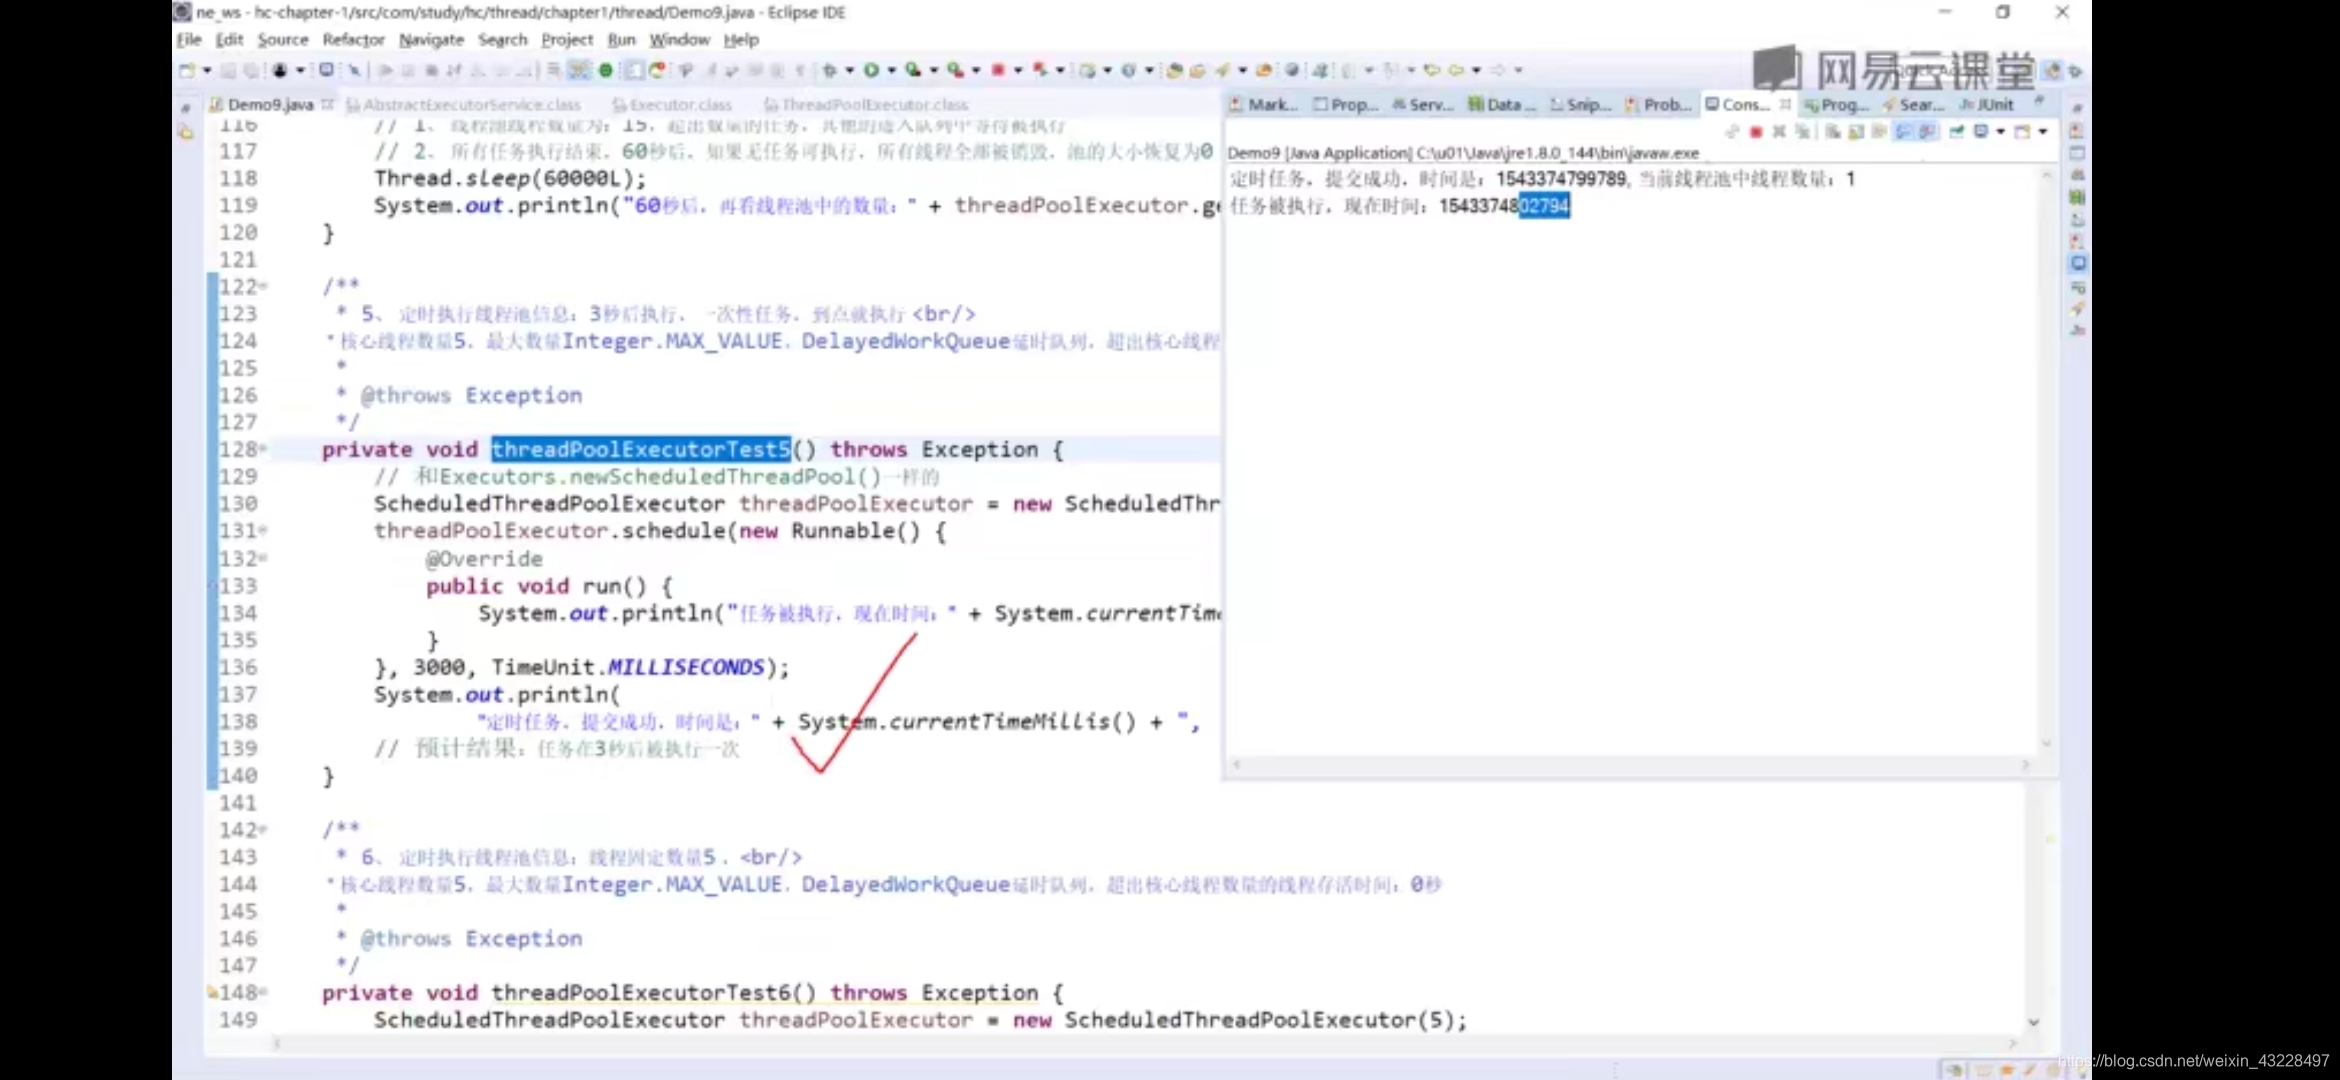Click the Back navigation arrow icon

1456,70
